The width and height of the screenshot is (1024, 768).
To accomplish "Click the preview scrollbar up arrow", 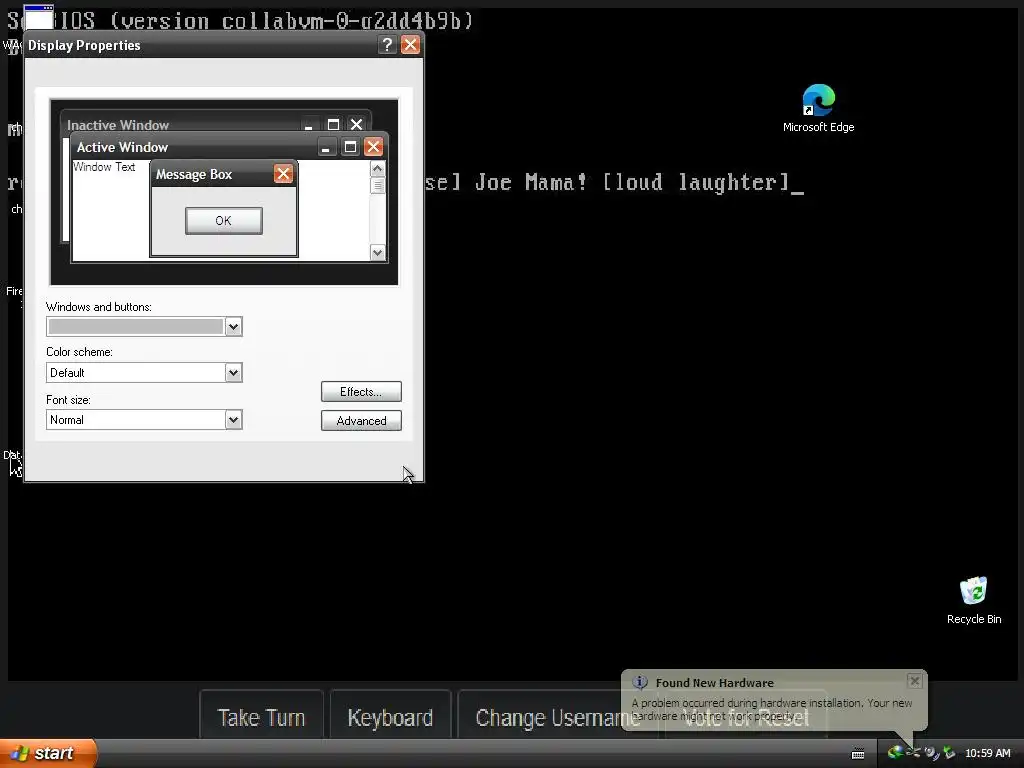I will click(x=377, y=168).
